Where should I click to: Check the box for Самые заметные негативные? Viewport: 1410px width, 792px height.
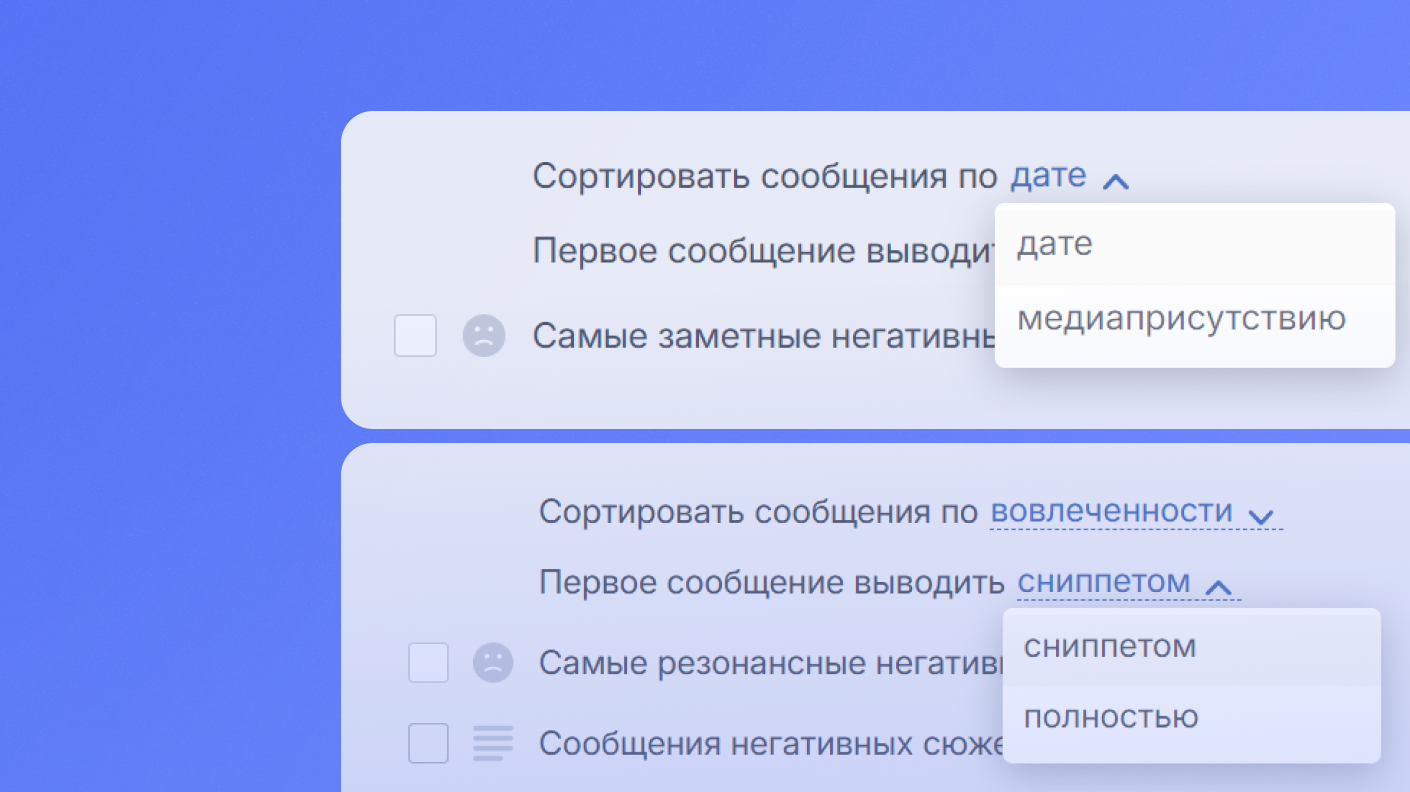pos(415,336)
